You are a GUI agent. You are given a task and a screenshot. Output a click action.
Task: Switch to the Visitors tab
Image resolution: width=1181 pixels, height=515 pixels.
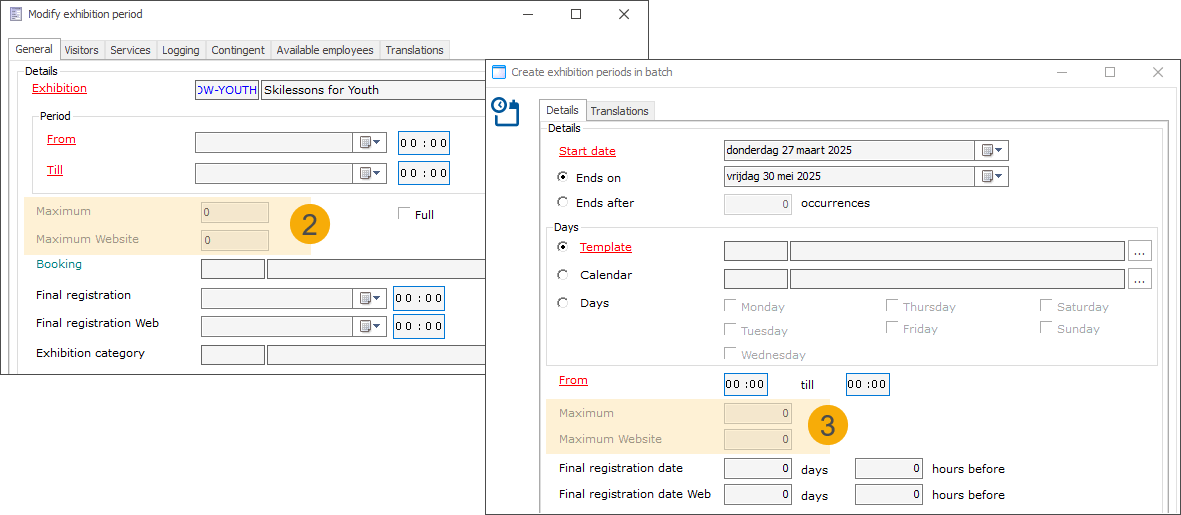click(81, 50)
